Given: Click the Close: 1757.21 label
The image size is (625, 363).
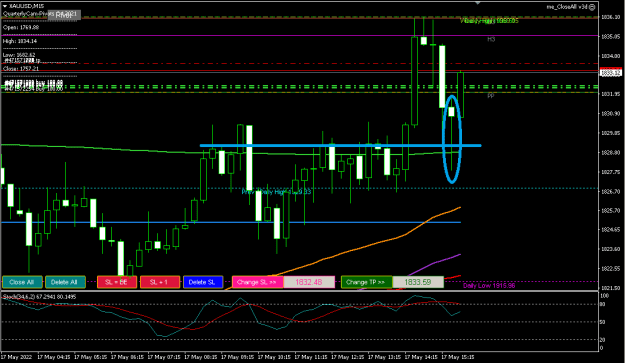Looking at the screenshot, I should tap(21, 69).
